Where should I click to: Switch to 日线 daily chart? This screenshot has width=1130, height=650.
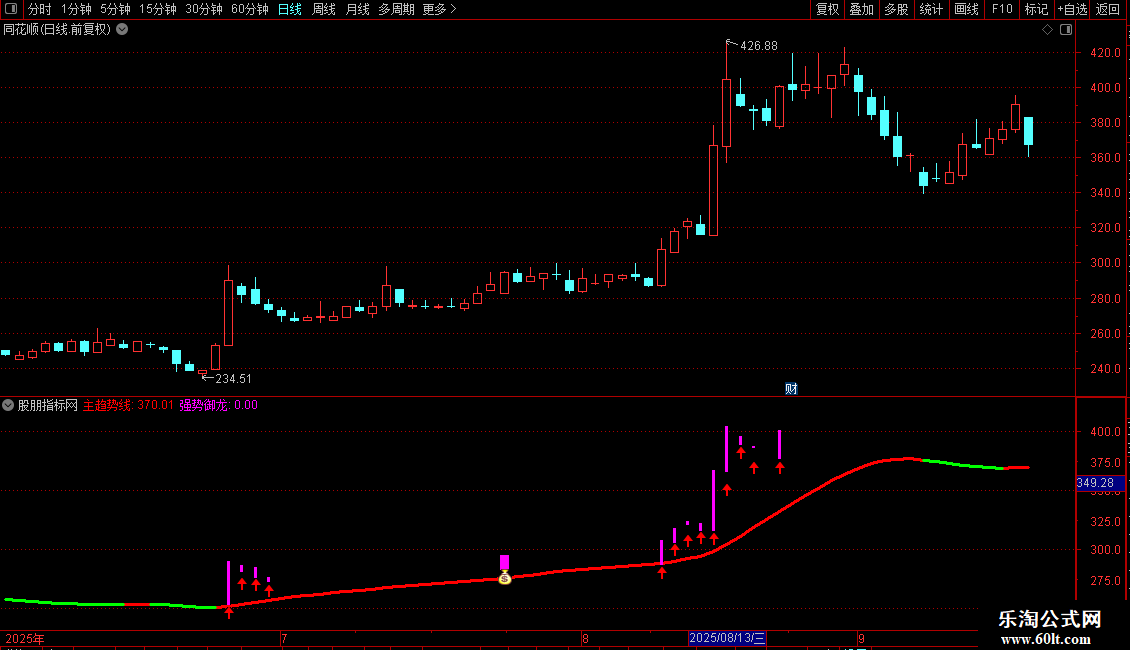(290, 9)
